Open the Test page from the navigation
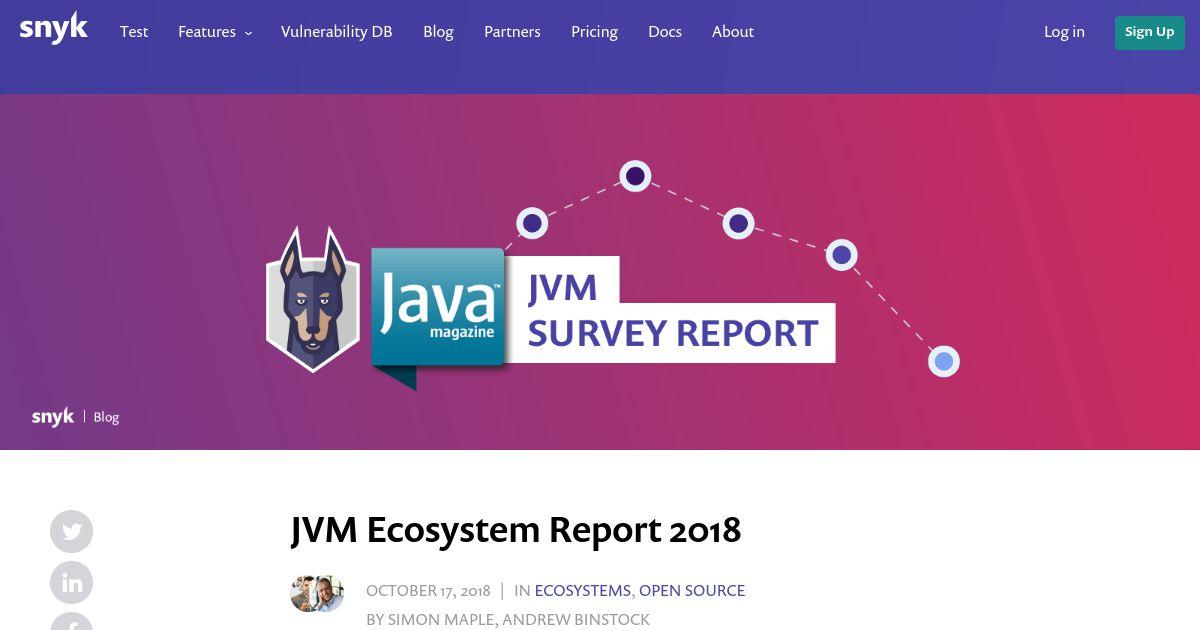Image resolution: width=1200 pixels, height=630 pixels. click(x=134, y=32)
